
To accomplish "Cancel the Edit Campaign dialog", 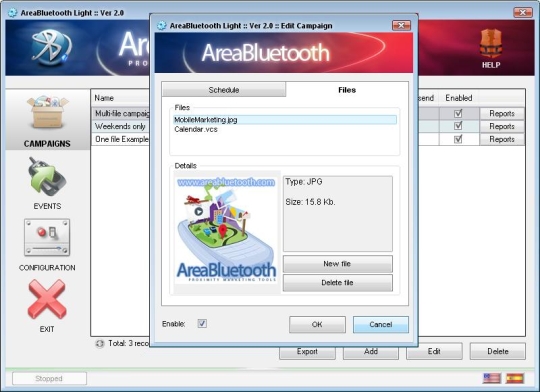I will 381,324.
